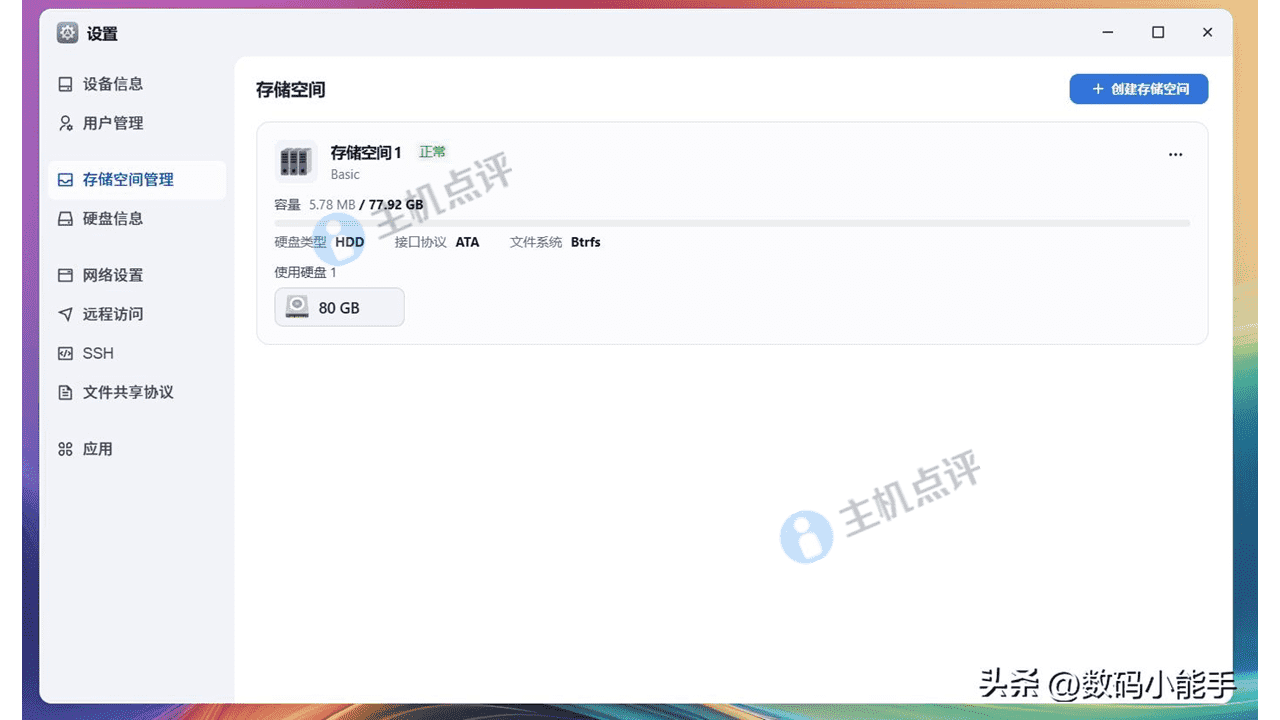Image resolution: width=1280 pixels, height=720 pixels.
Task: Click the 80 GB disk chip
Action: click(339, 308)
